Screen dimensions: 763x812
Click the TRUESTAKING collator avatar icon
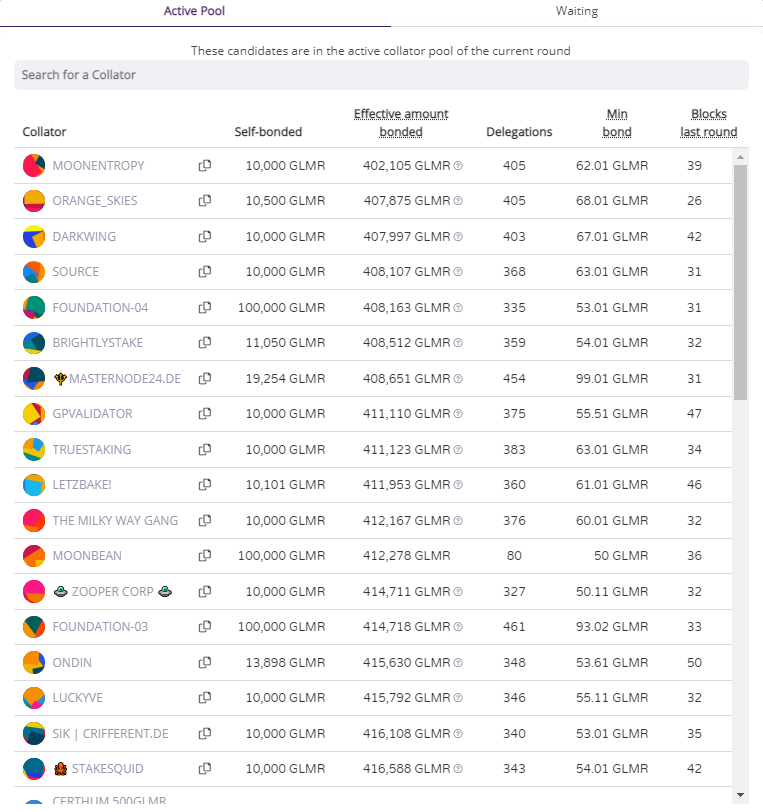(34, 450)
